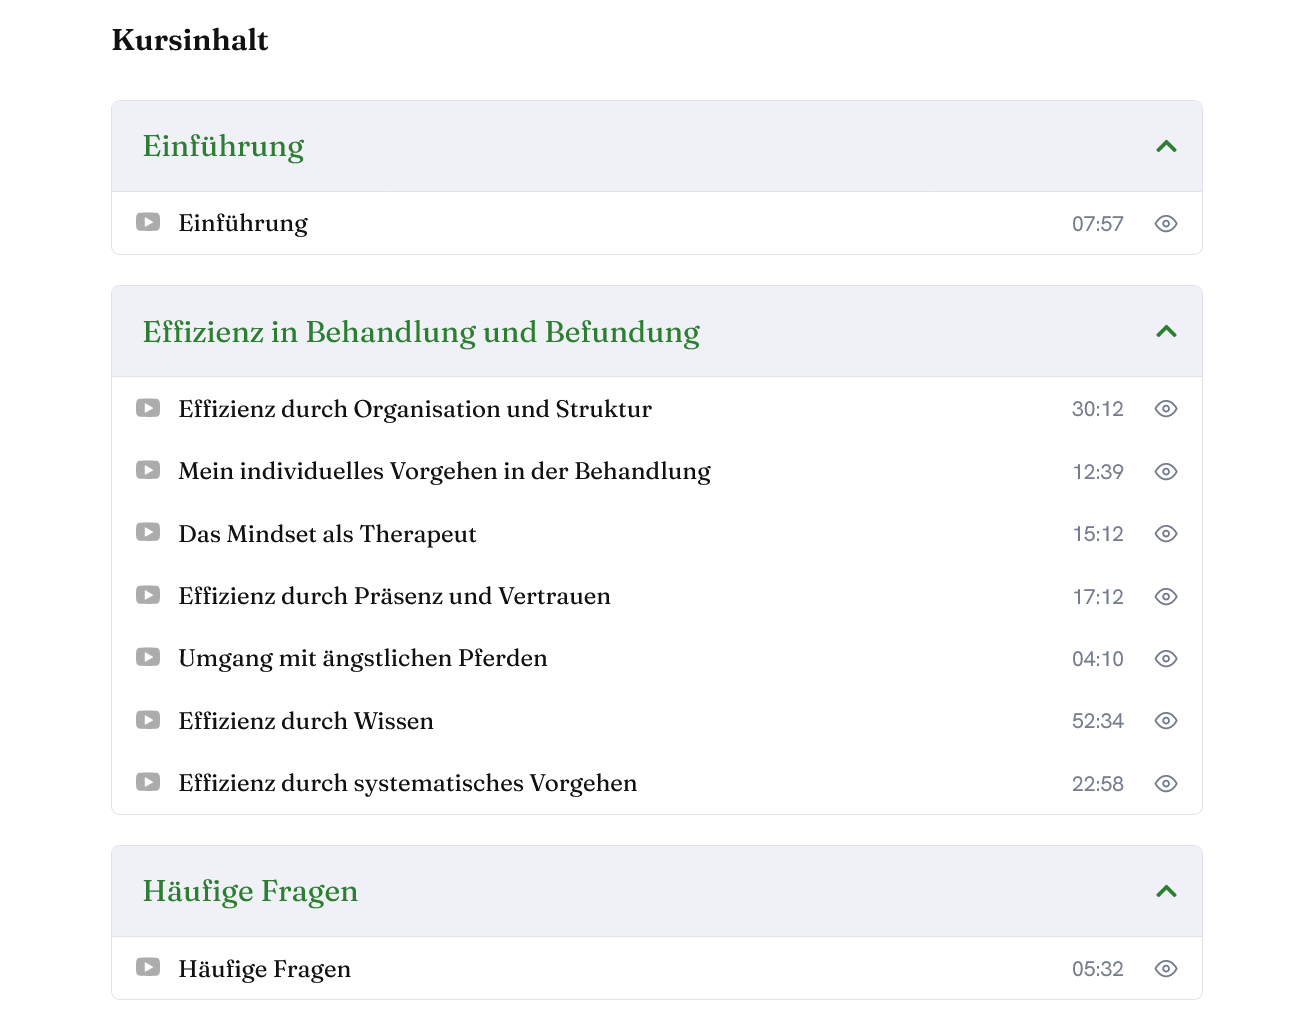1293x1016 pixels.
Task: Open the Effizienz in Behandlung und Befundung header
Action: click(x=421, y=331)
